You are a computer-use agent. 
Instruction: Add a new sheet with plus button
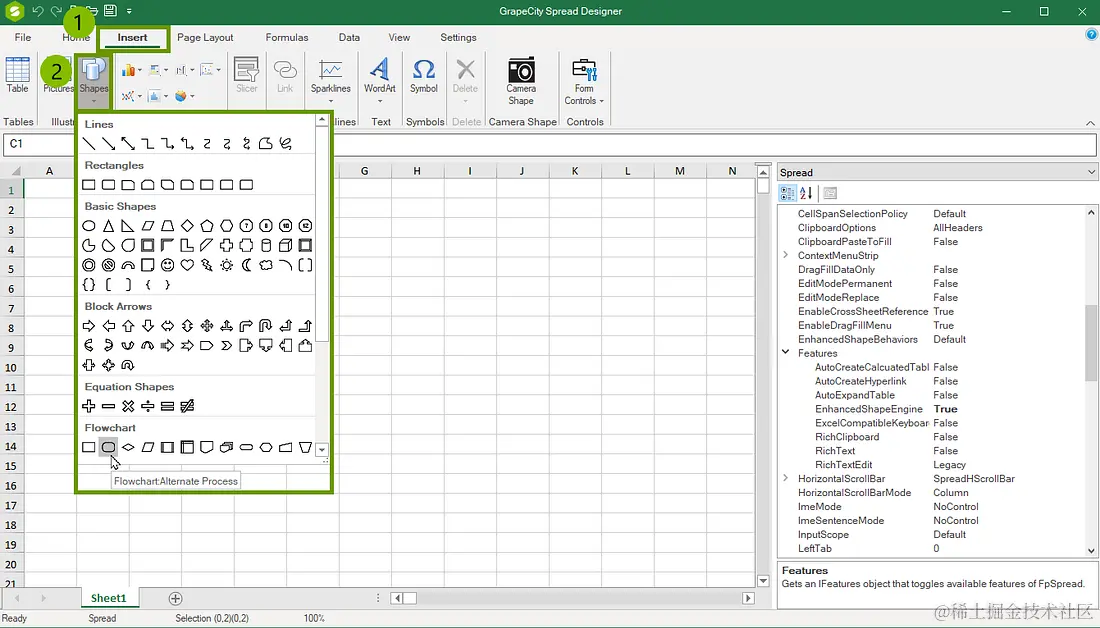(175, 599)
